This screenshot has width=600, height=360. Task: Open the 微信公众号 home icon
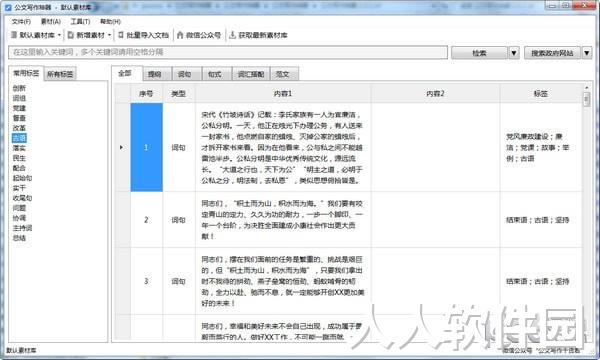tap(180, 35)
